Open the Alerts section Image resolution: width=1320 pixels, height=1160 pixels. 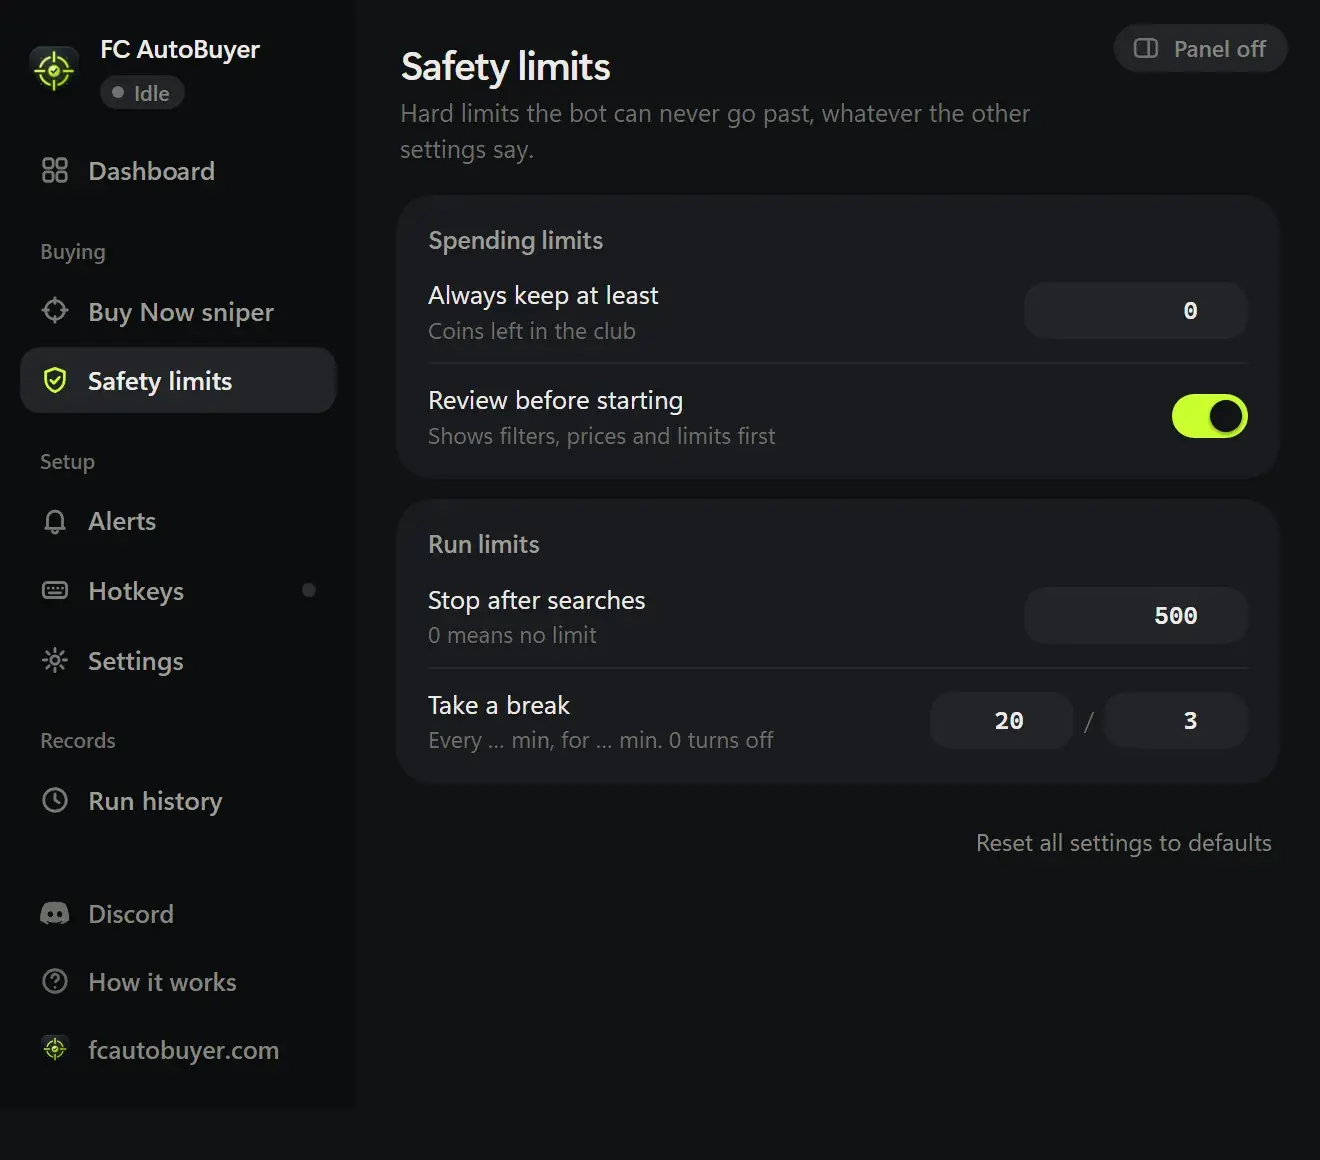pos(178,521)
